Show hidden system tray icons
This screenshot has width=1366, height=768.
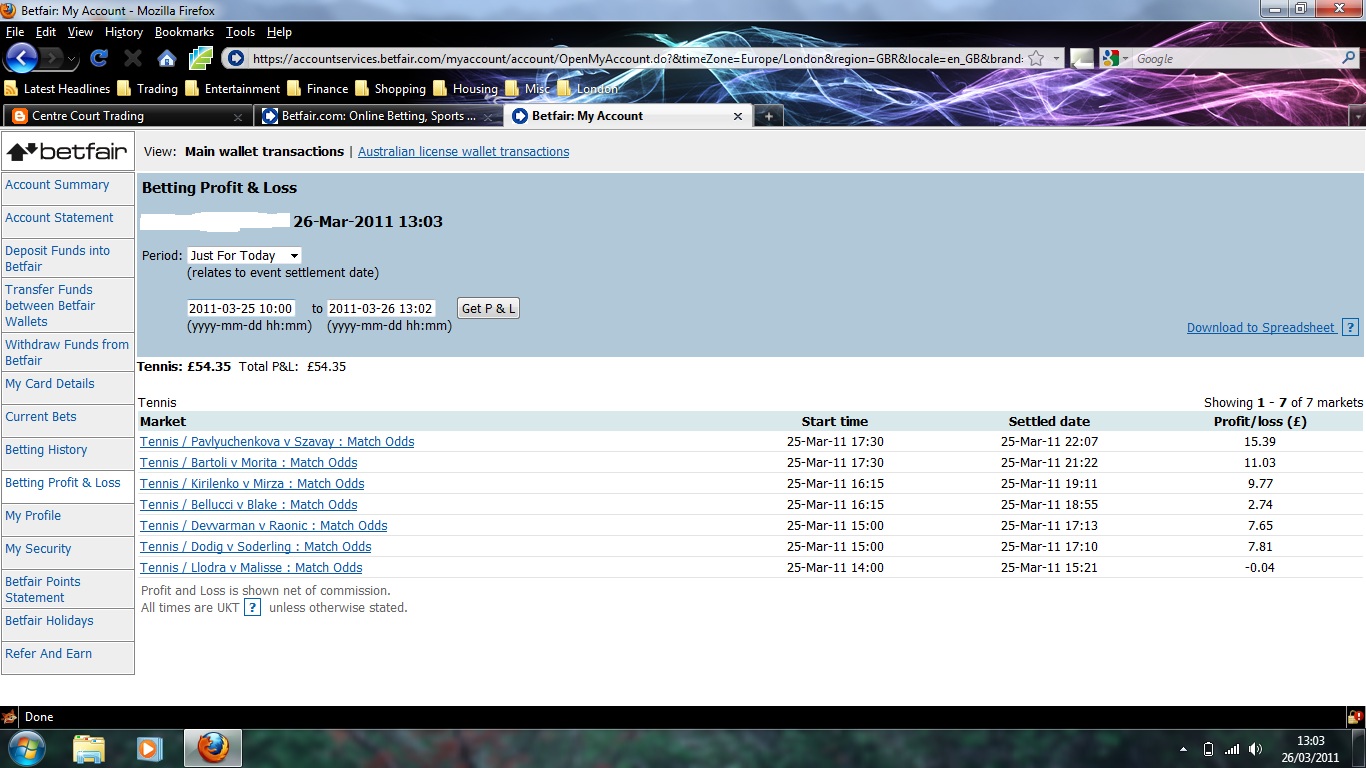point(1184,749)
